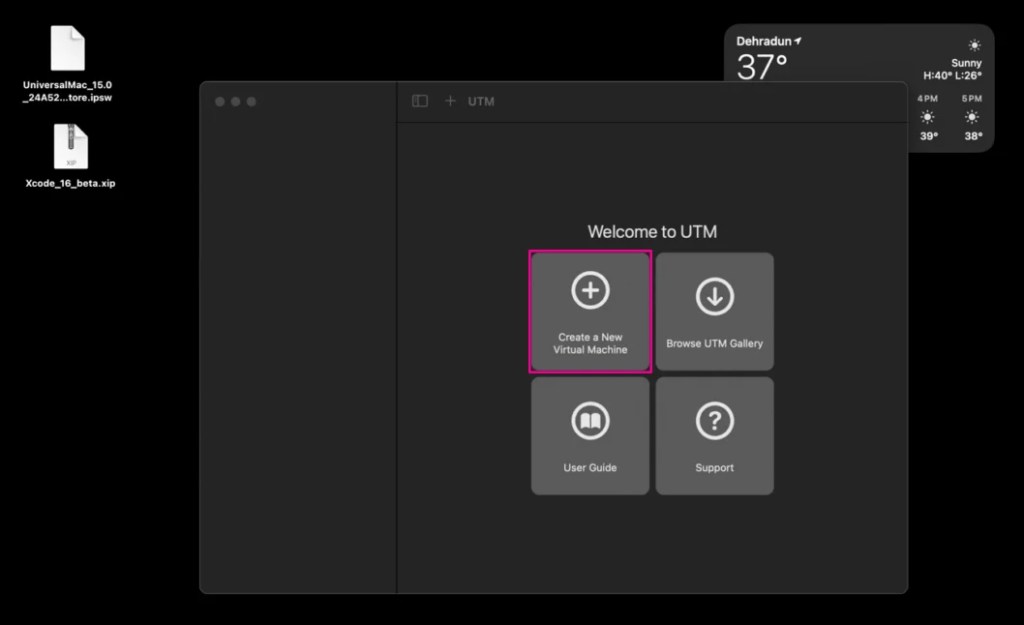This screenshot has height=625, width=1024.
Task: Click the 38° forecast temperature
Action: pyautogui.click(x=973, y=136)
